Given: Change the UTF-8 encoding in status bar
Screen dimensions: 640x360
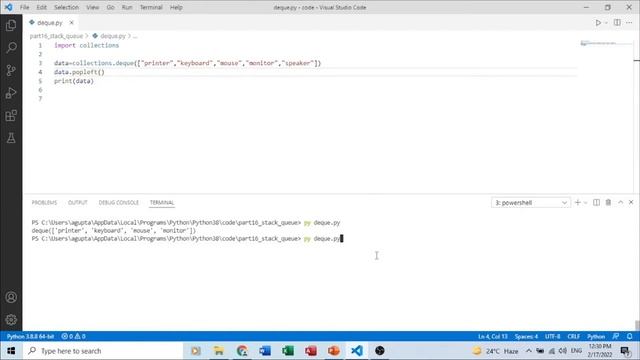Looking at the screenshot, I should [553, 337].
